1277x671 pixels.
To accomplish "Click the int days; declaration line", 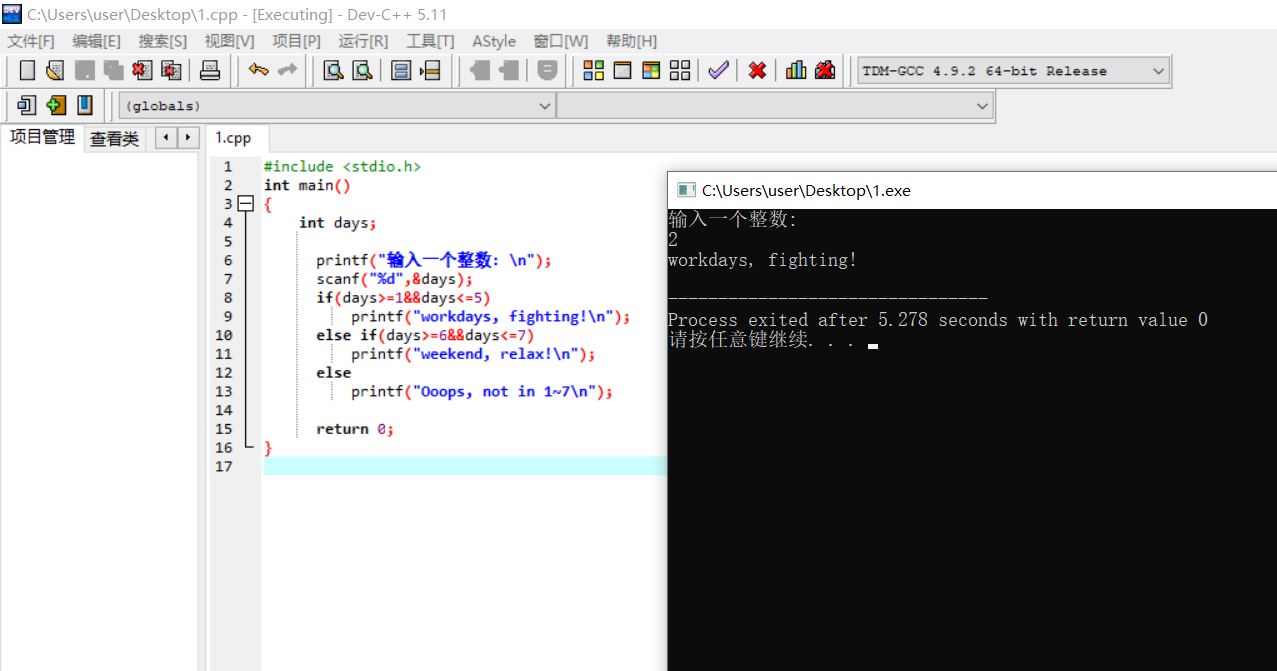I will (337, 223).
